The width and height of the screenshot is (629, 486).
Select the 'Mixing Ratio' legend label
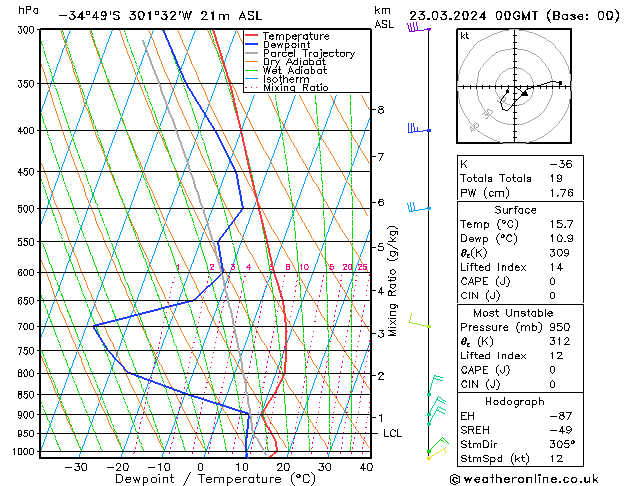click(296, 87)
